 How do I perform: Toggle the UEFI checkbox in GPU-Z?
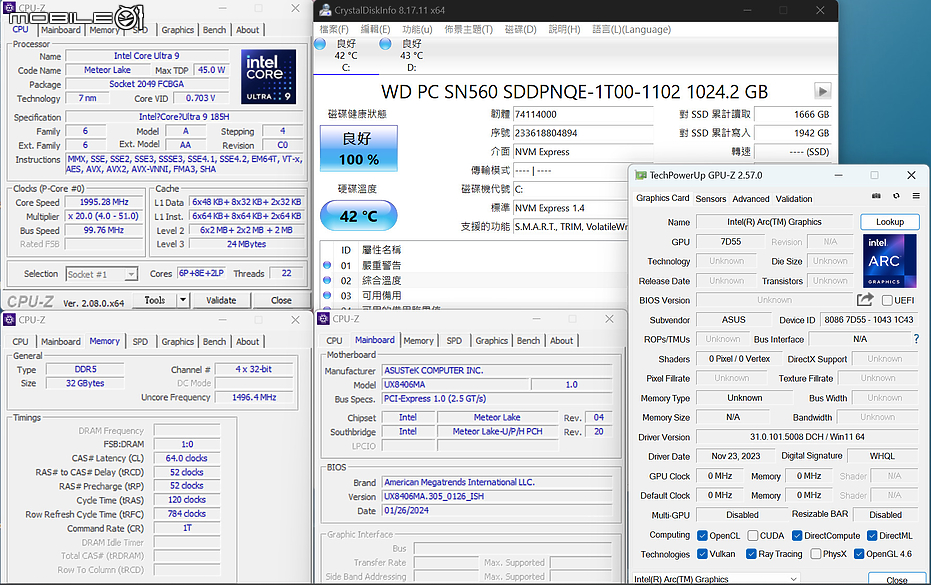pyautogui.click(x=887, y=300)
